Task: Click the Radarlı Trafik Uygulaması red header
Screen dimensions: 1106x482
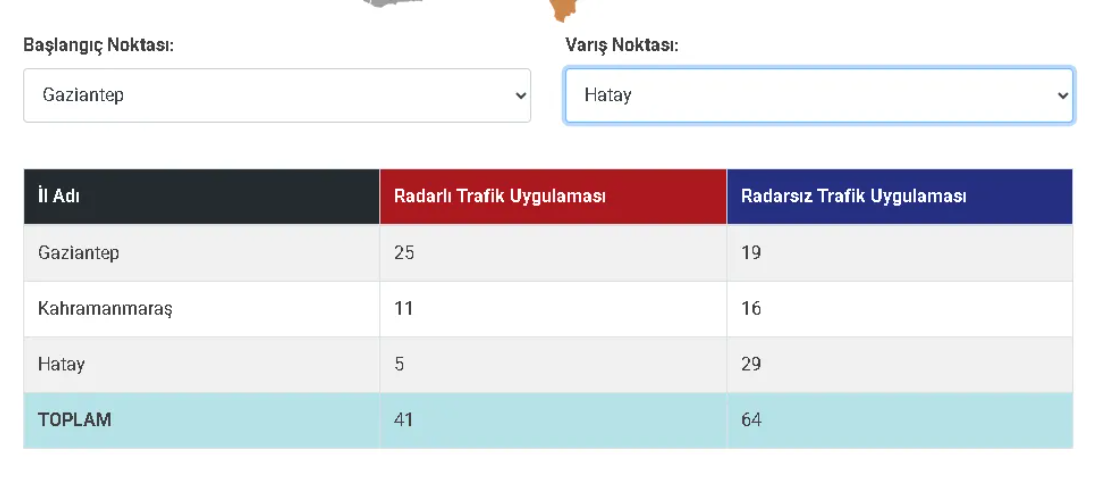Action: pyautogui.click(x=553, y=196)
